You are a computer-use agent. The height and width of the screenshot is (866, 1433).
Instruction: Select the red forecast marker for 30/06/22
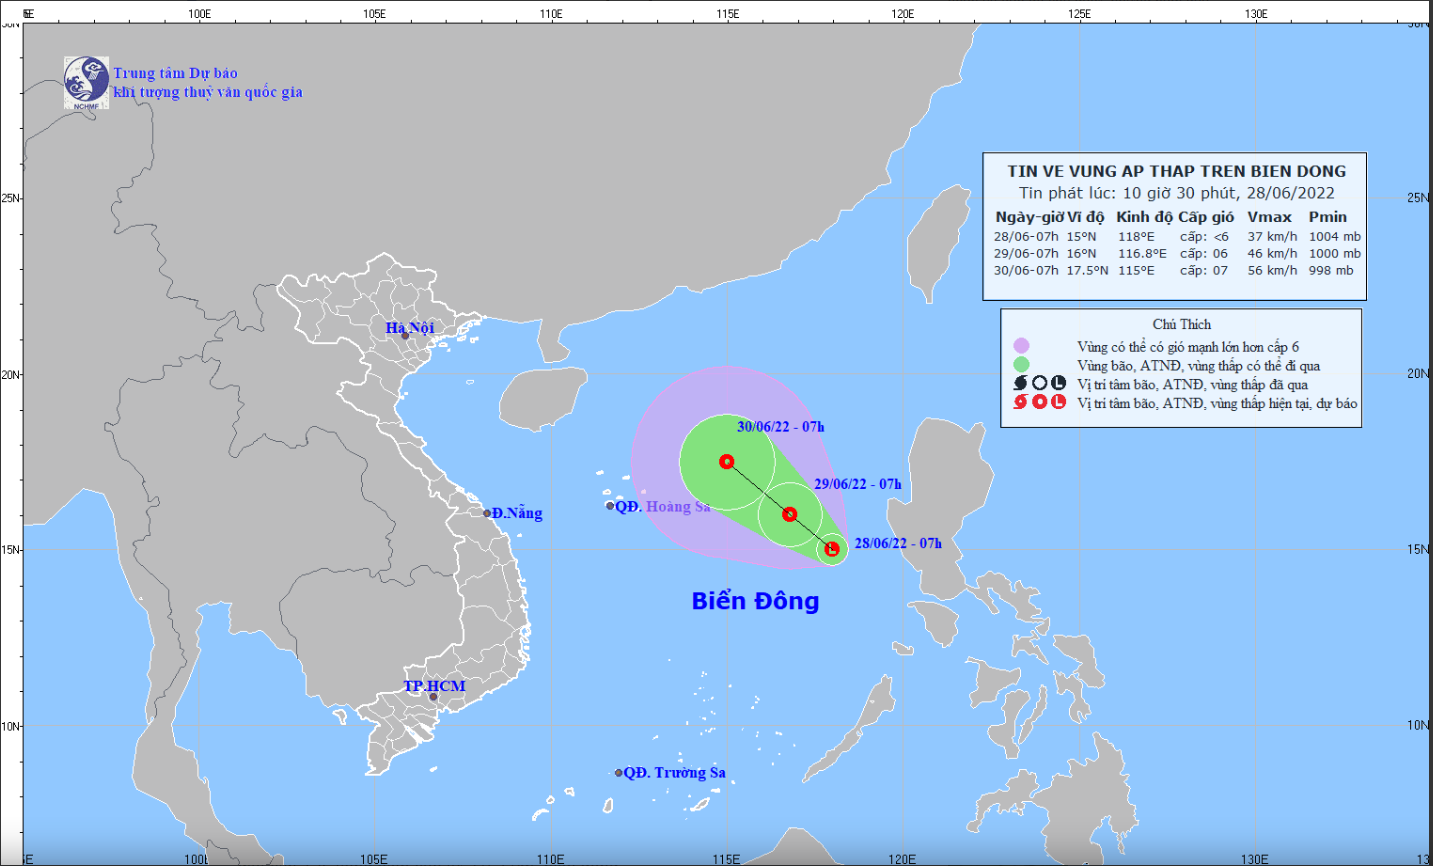pyautogui.click(x=727, y=462)
